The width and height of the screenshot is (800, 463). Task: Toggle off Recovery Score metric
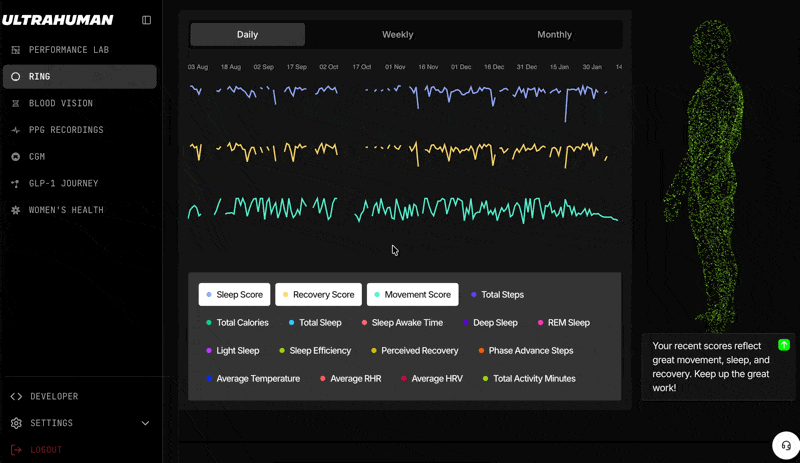tap(318, 295)
